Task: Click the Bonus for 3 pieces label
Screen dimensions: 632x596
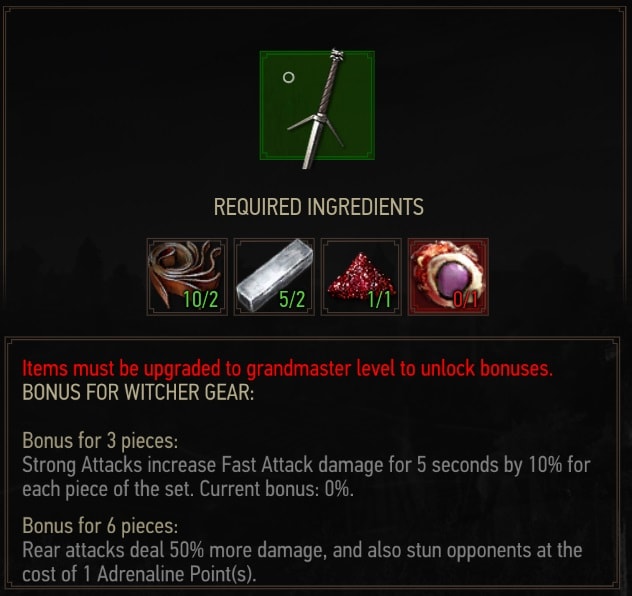Action: tap(100, 440)
